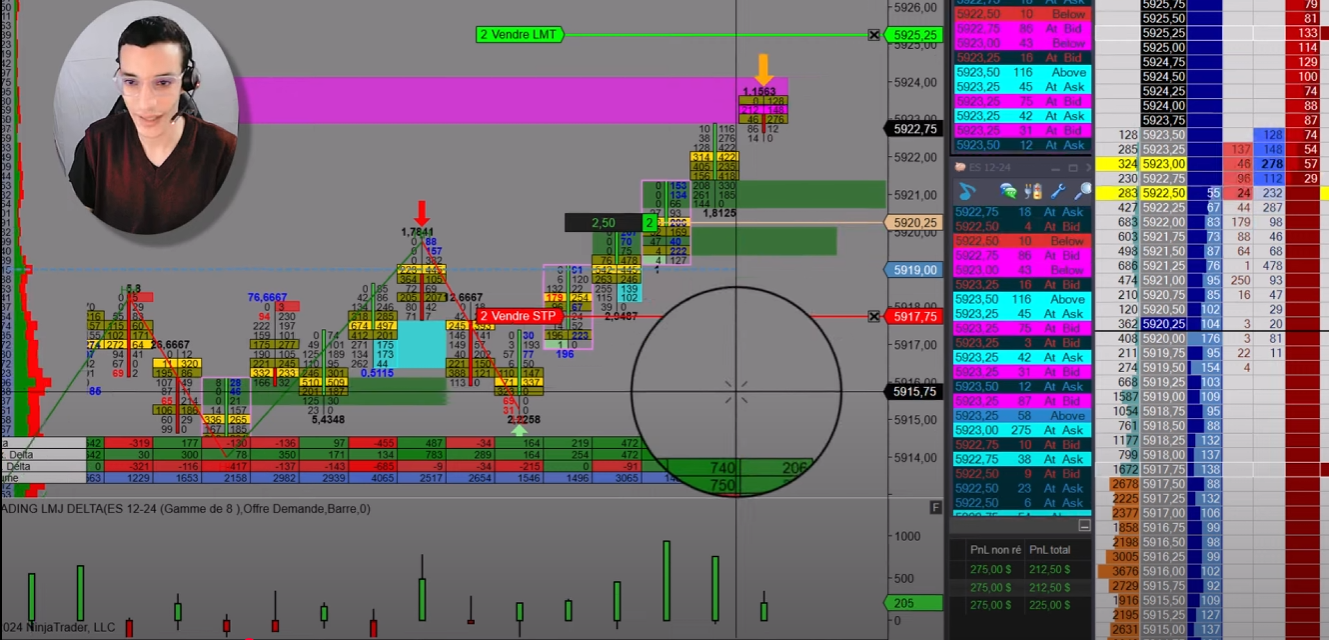Click the yellow-highlighted 5923,00 price in DOM

coord(1163,164)
